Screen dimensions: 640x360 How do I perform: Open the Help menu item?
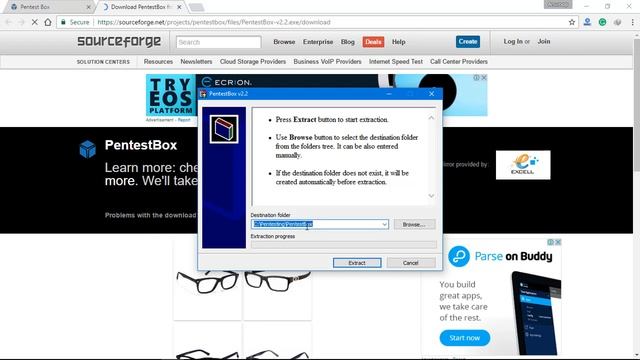398,42
